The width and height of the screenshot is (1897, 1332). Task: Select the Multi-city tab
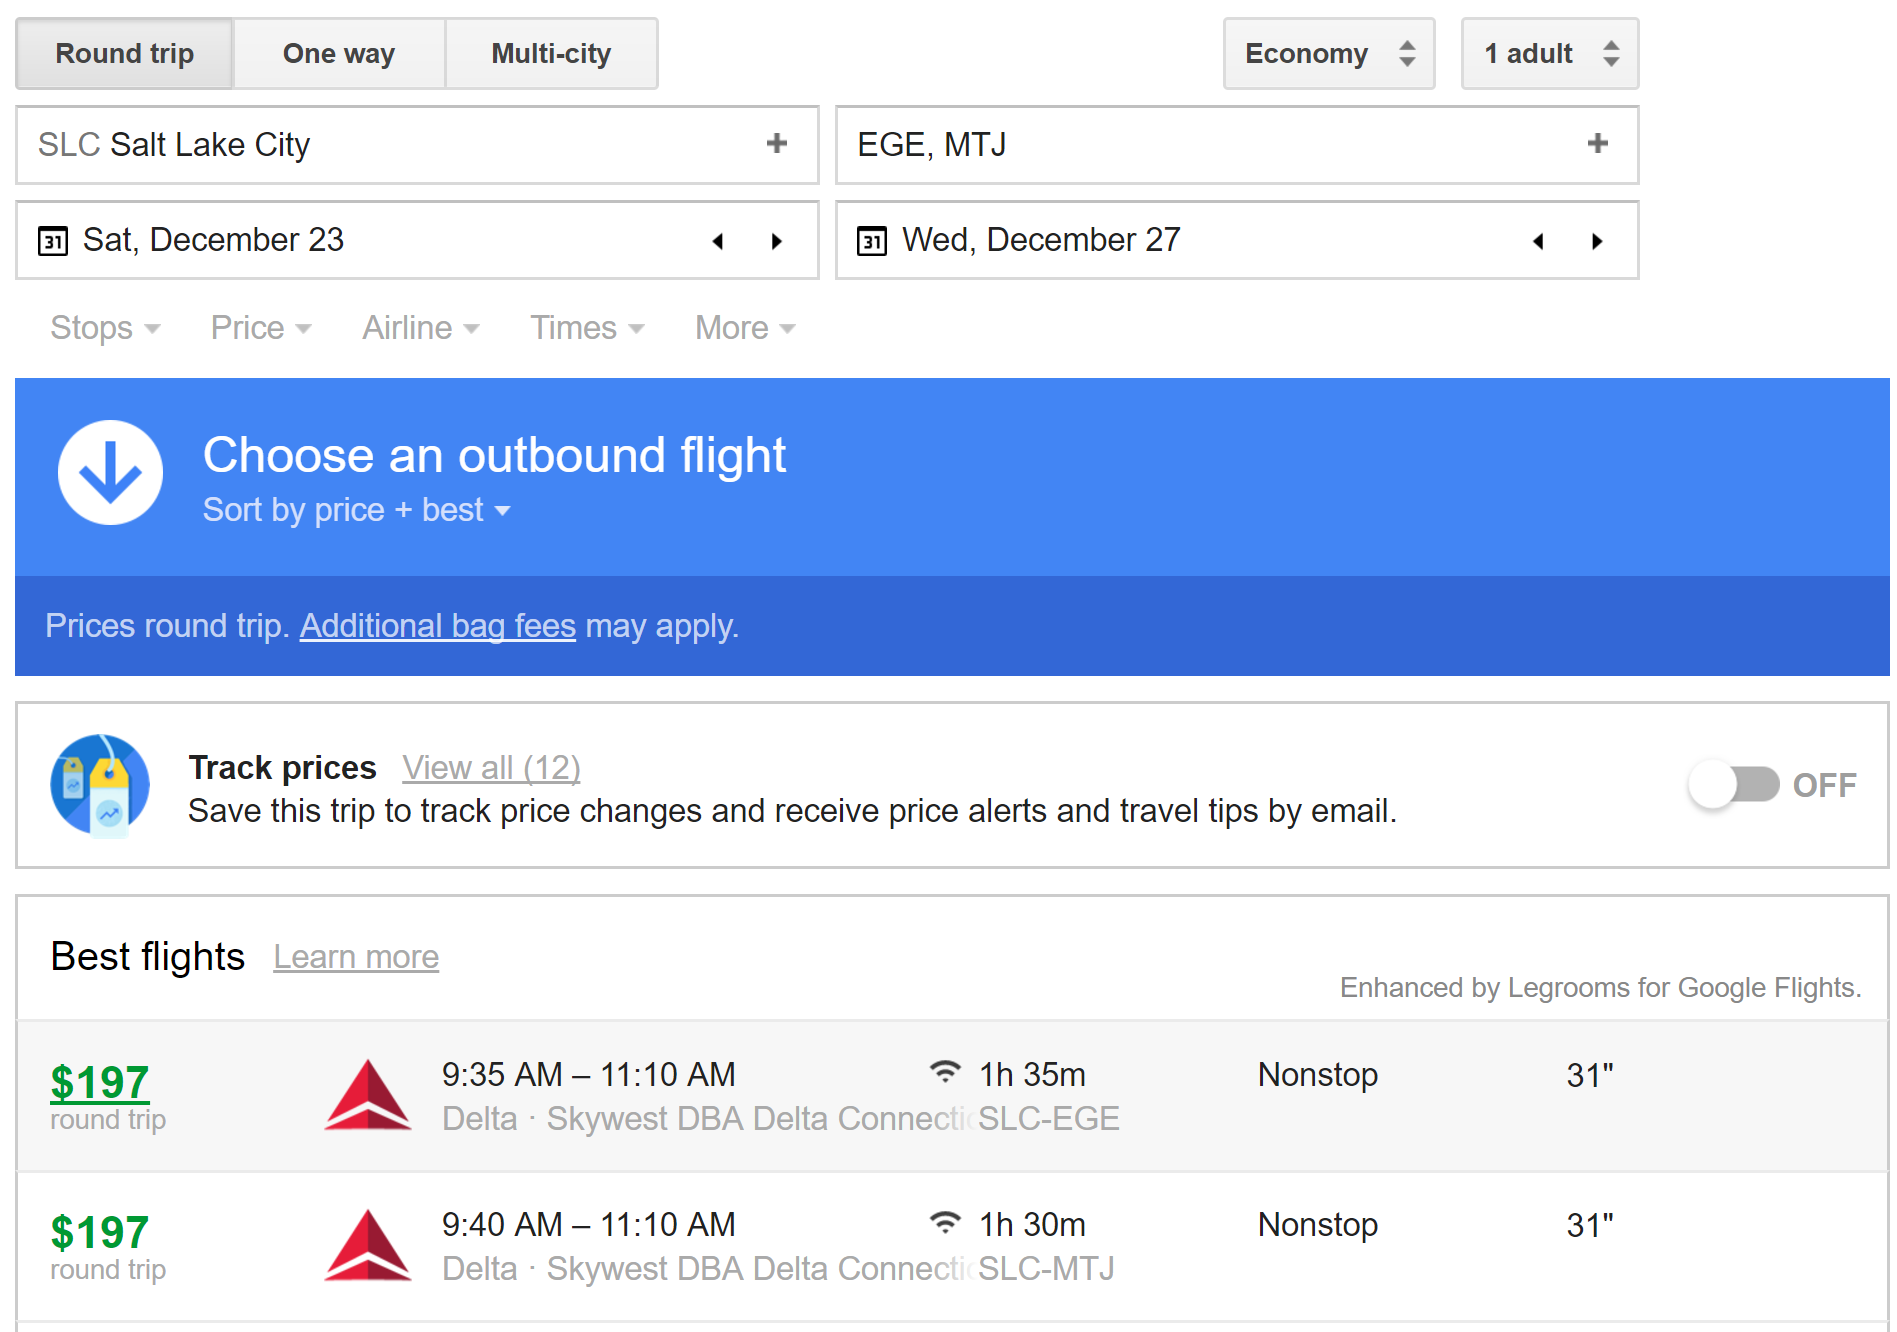[551, 54]
